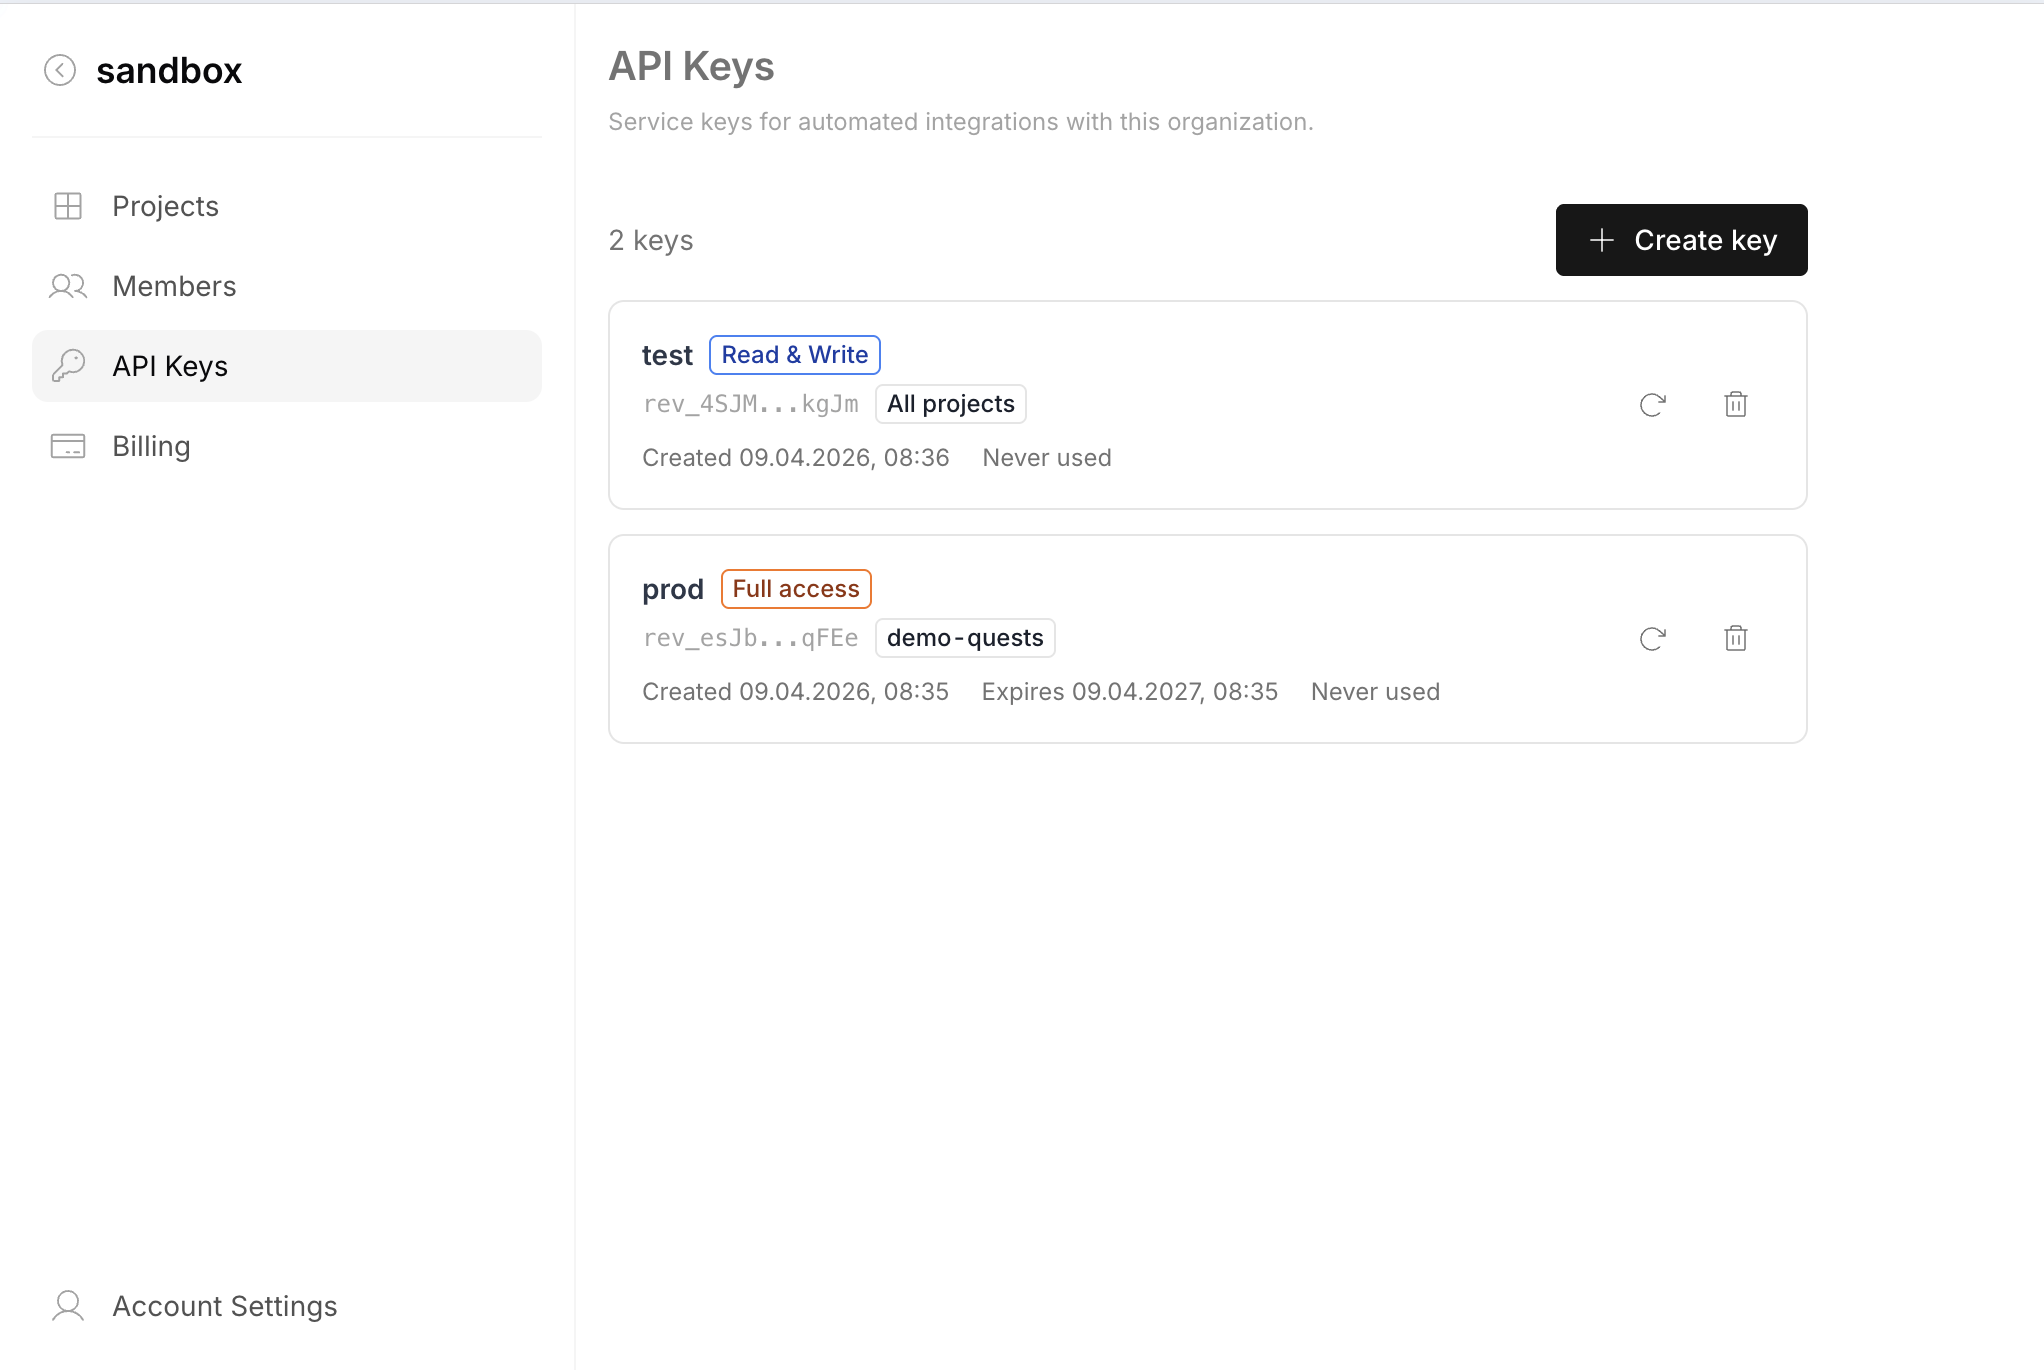Switch to the API Keys section
Screen dimensions: 2044x1370
(x=169, y=366)
